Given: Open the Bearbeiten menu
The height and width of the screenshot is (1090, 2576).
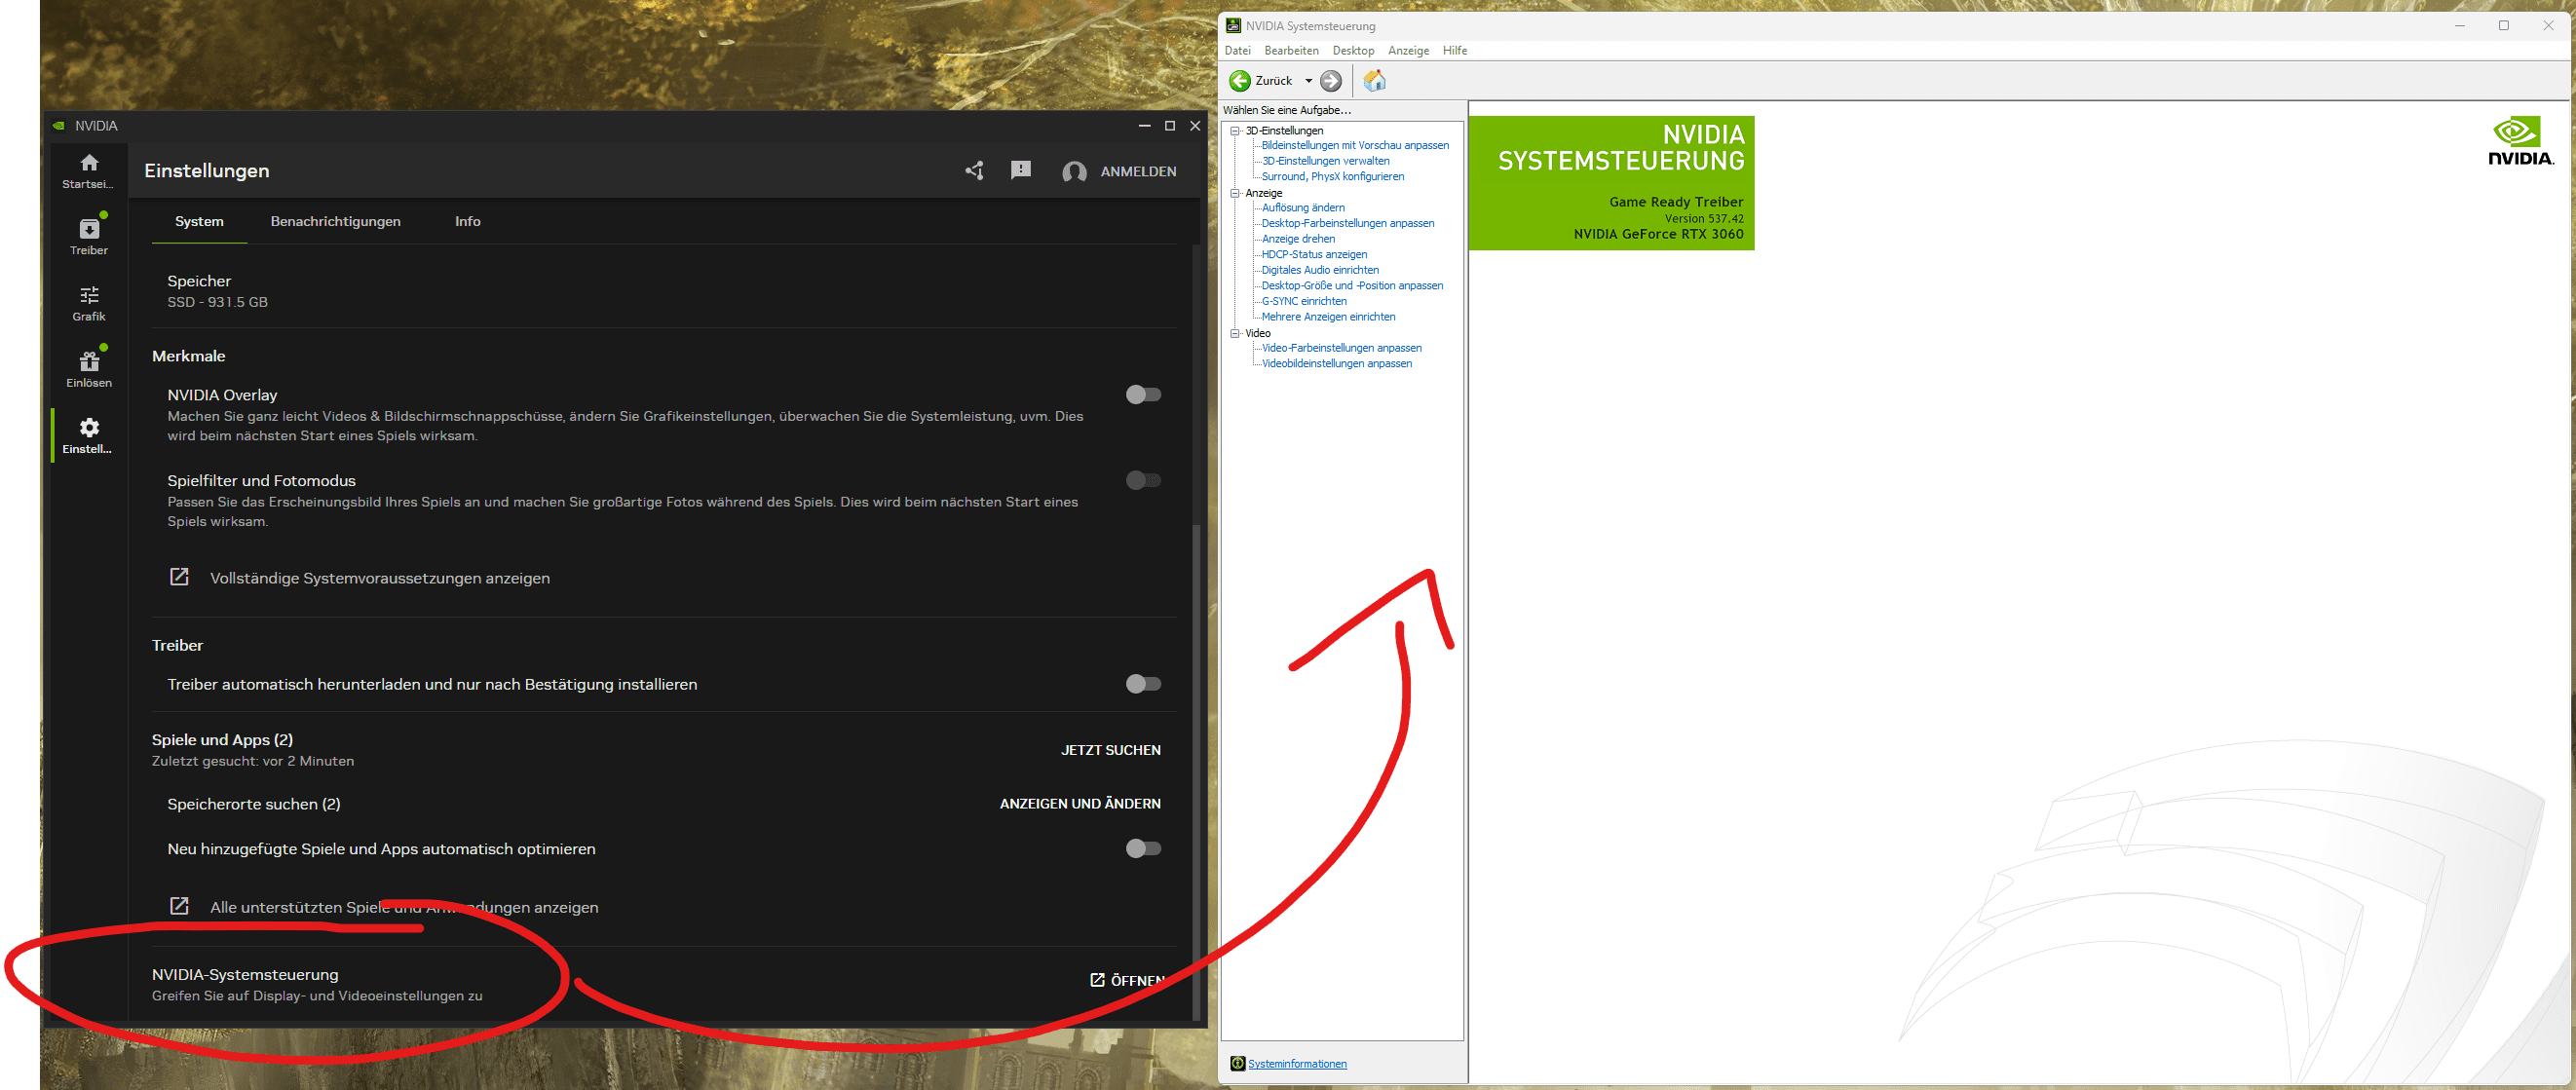Looking at the screenshot, I should 1291,51.
